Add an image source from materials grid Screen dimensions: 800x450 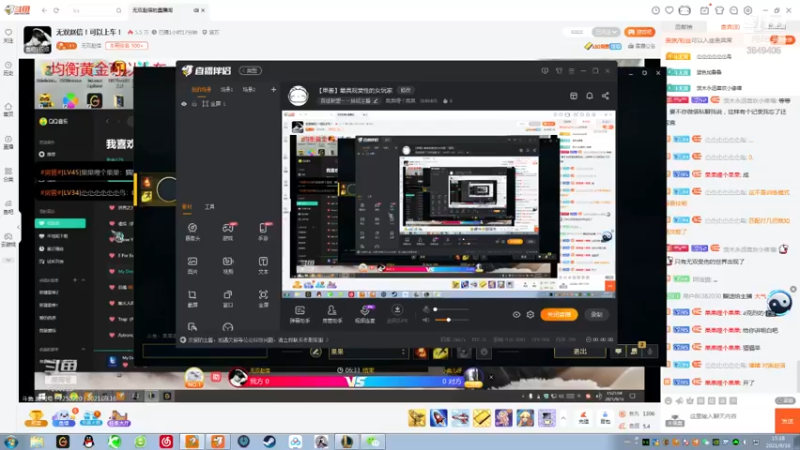192,265
